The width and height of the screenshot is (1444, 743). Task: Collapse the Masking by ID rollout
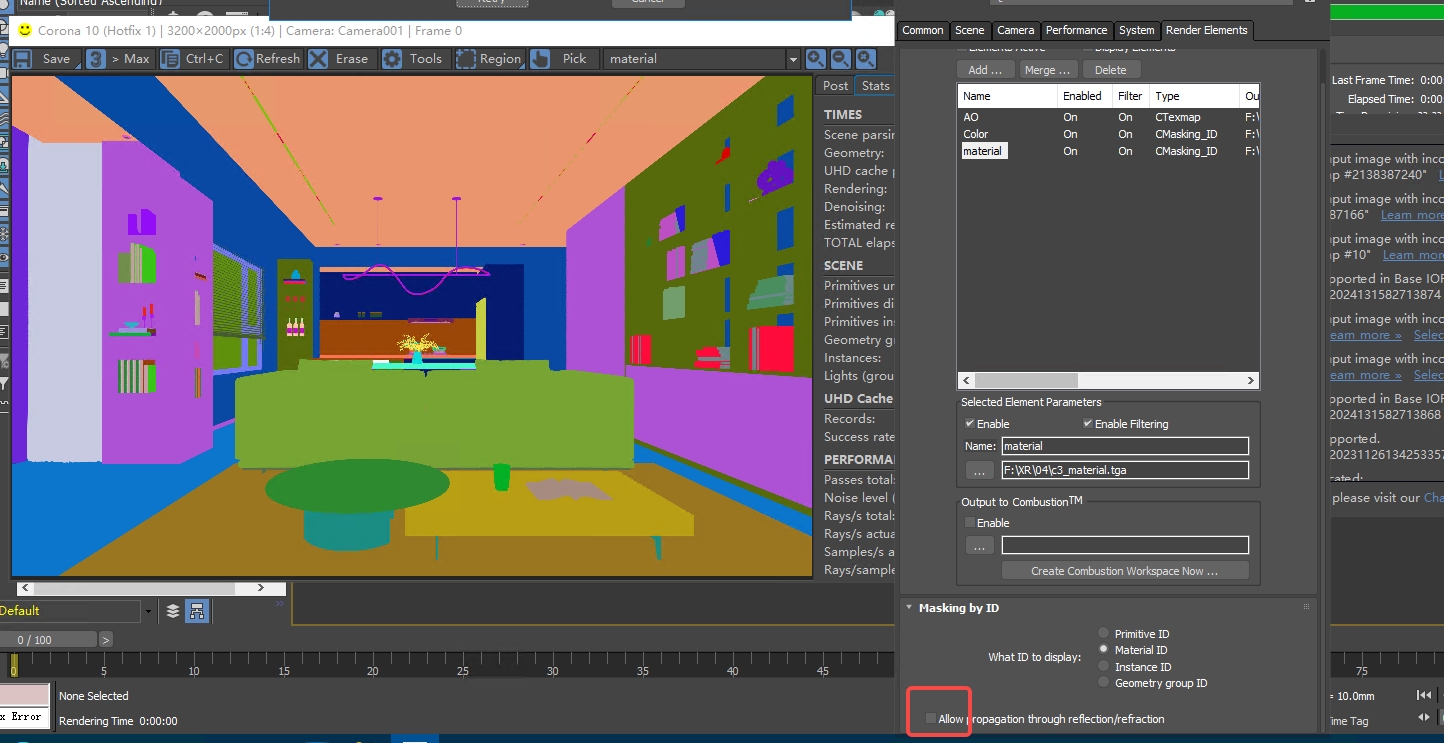[908, 608]
